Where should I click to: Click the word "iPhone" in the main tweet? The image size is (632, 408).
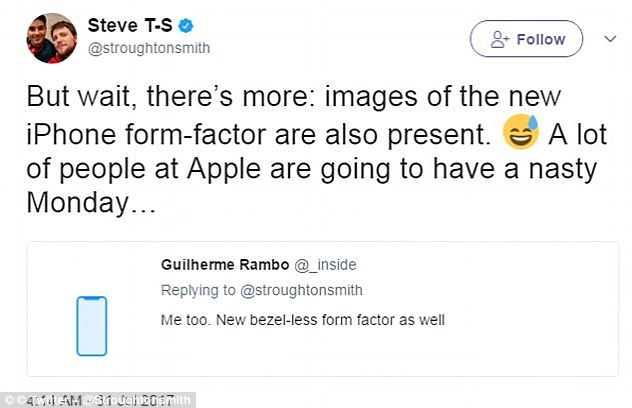63,132
